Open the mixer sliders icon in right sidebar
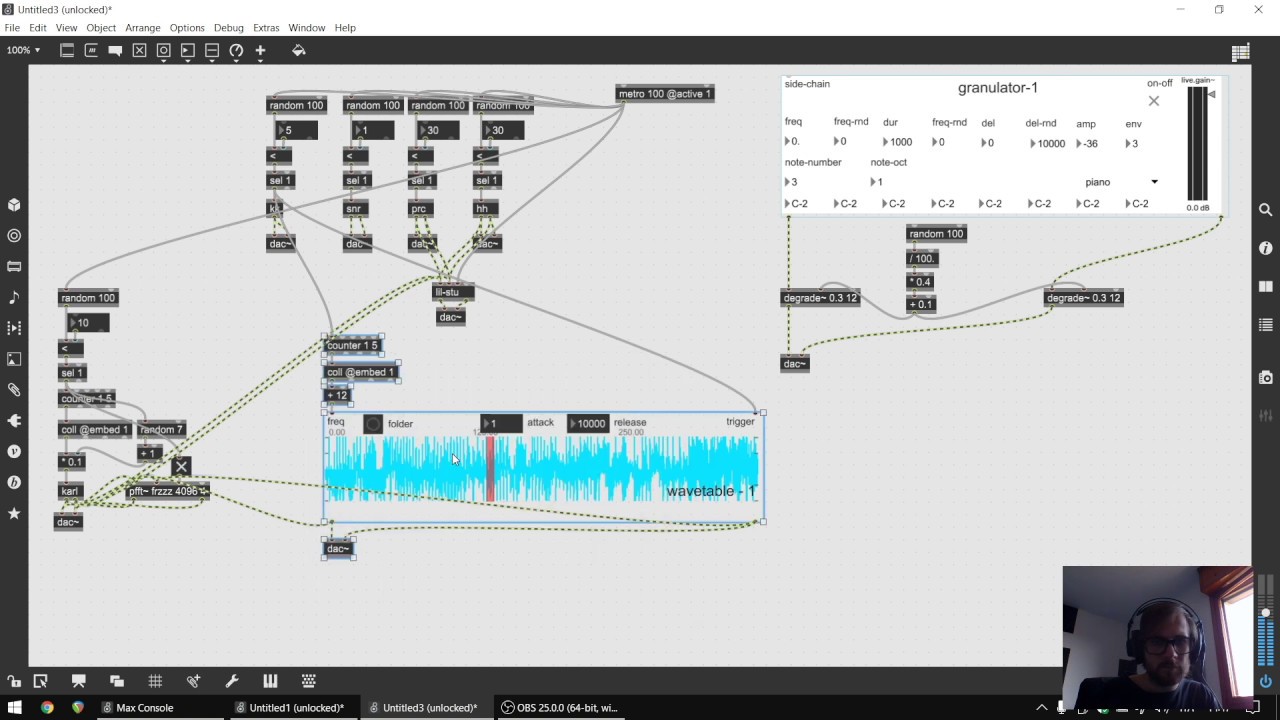Image resolution: width=1280 pixels, height=720 pixels. click(x=1266, y=415)
